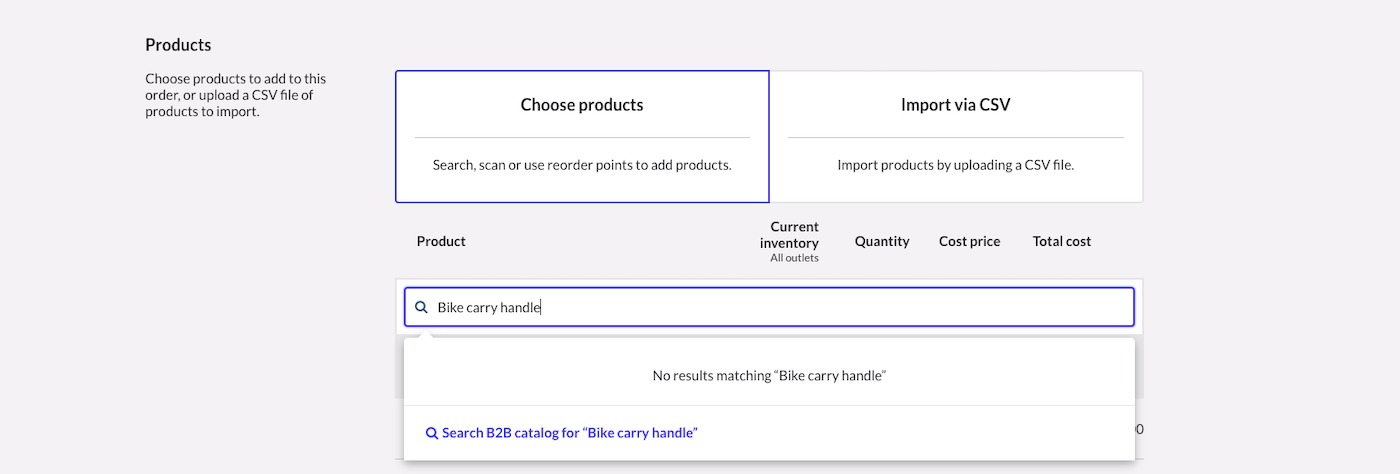1400x474 pixels.
Task: Switch to Import via CSV option
Action: click(x=956, y=136)
